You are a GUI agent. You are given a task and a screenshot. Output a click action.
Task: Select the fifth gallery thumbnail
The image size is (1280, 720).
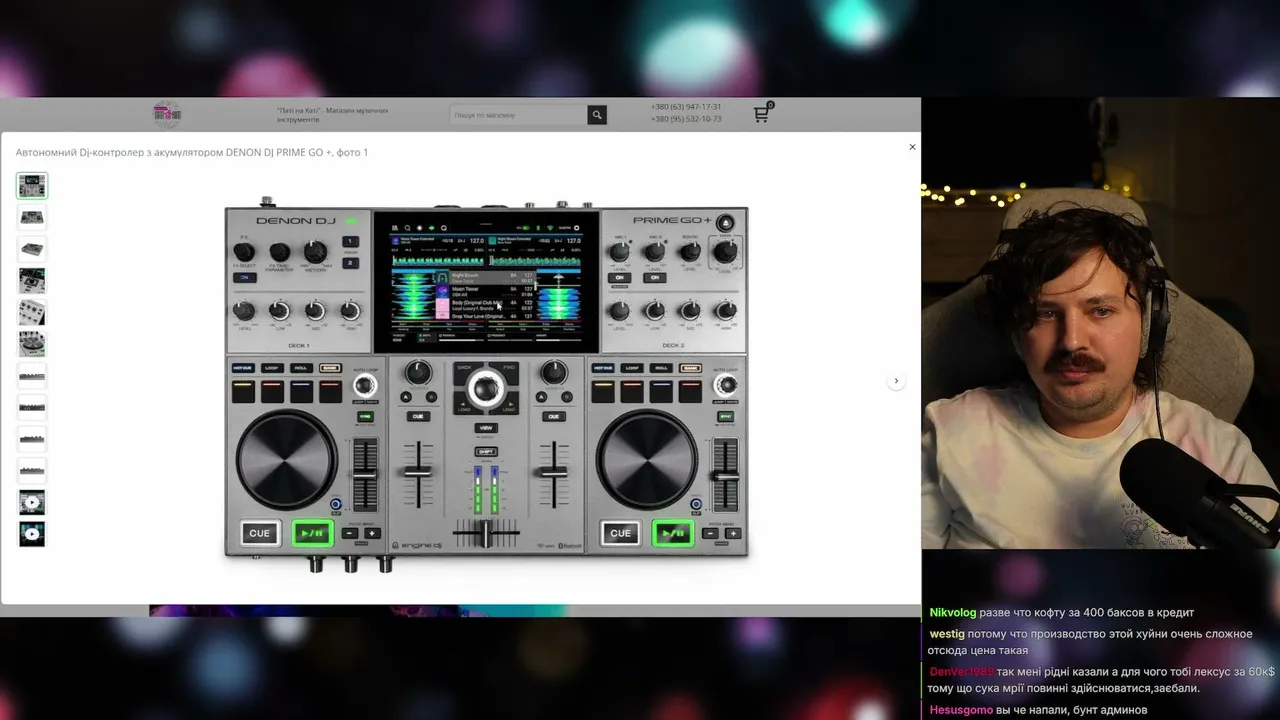32,312
